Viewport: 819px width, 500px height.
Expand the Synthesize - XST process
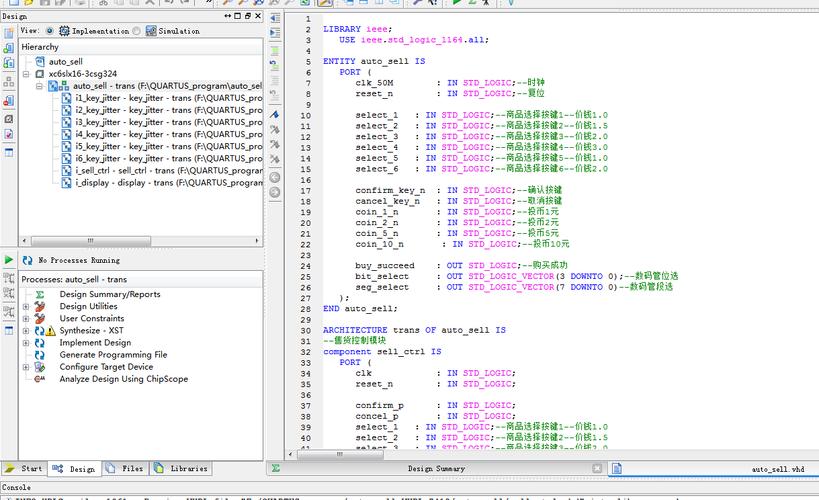26,331
